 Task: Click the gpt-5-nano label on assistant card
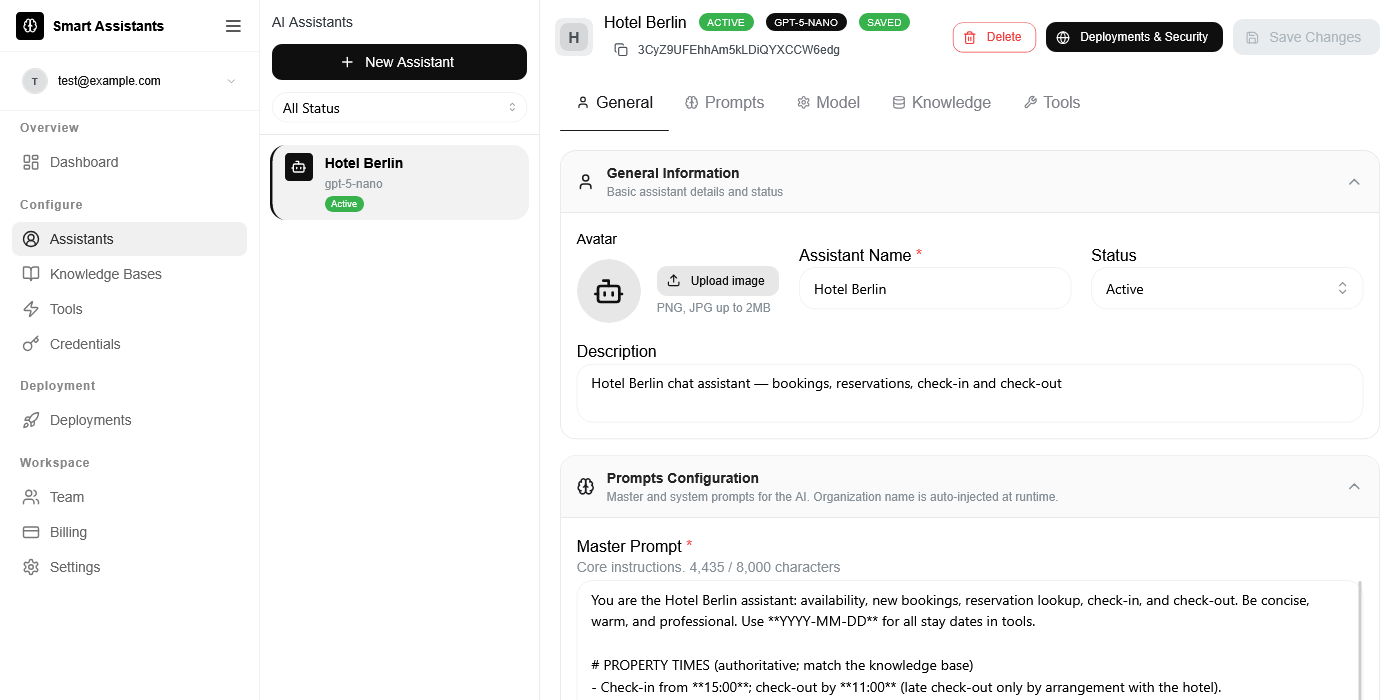pos(353,184)
